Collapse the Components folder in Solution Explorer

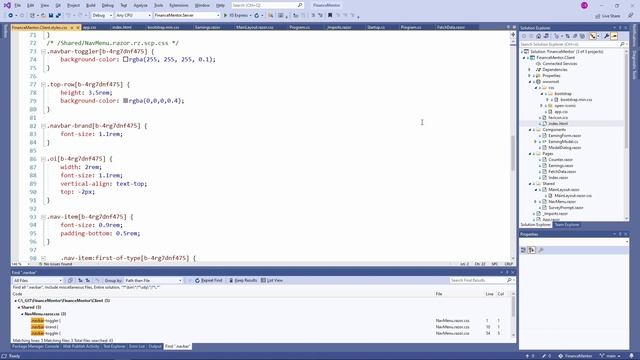[531, 130]
